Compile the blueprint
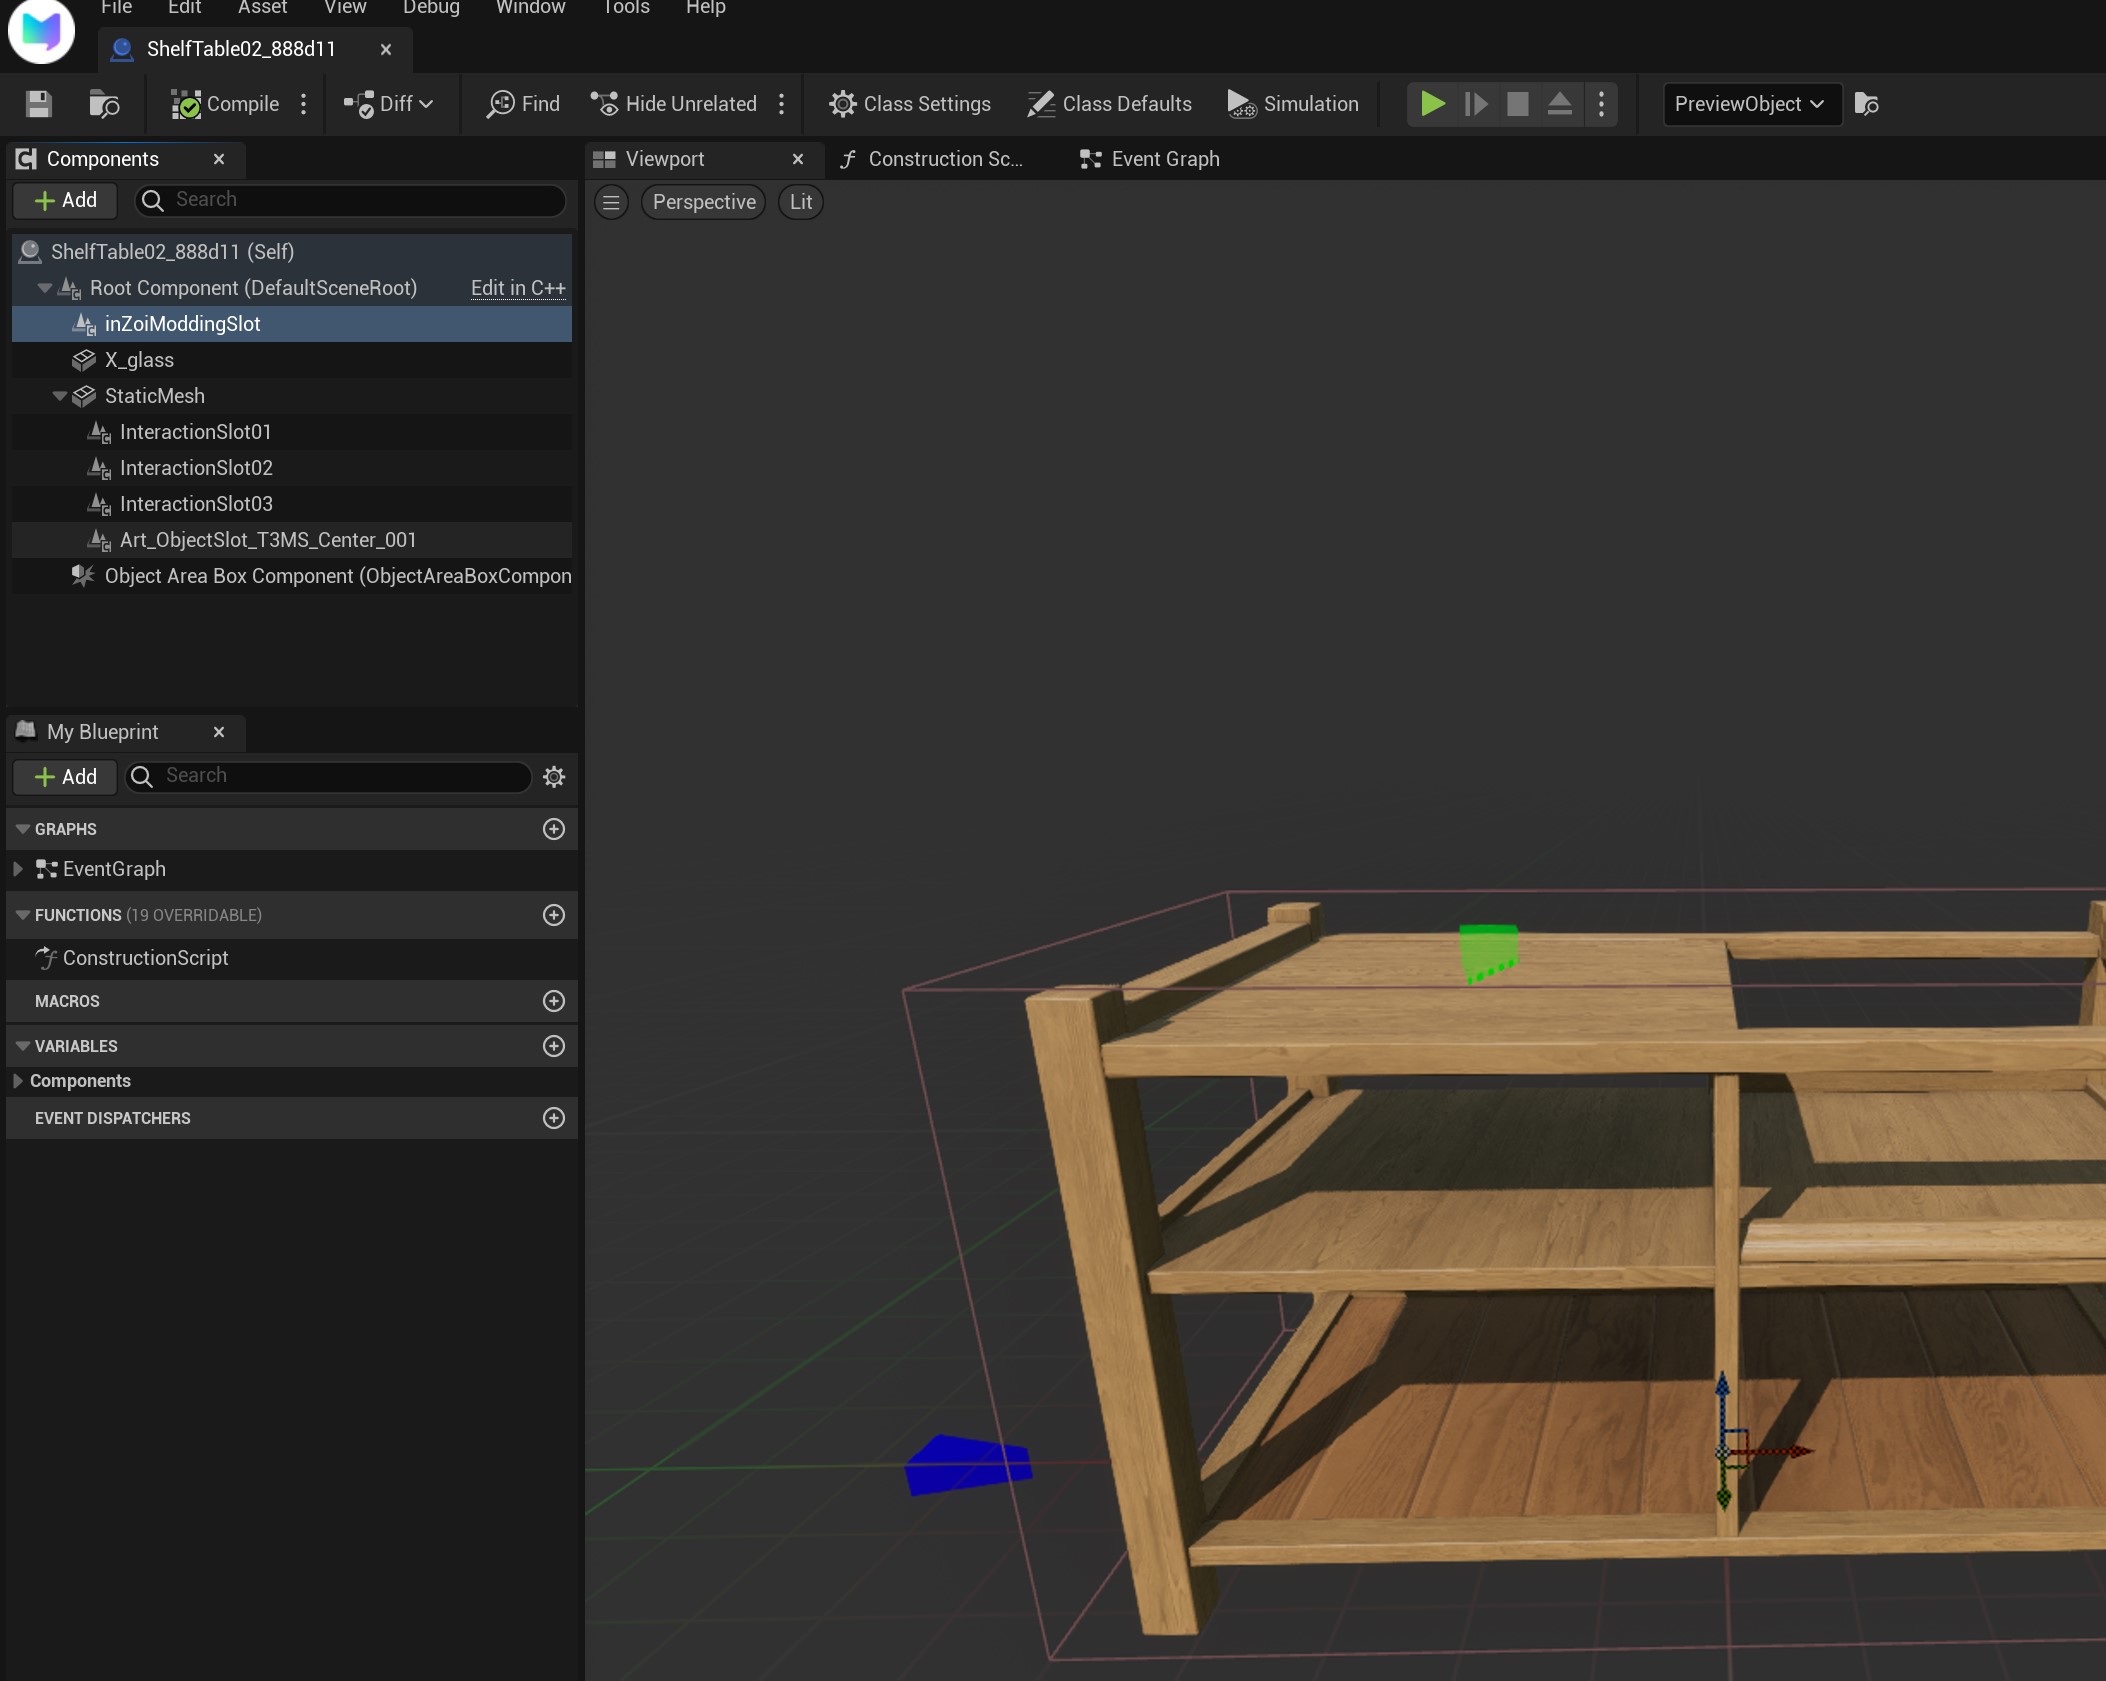 pyautogui.click(x=225, y=104)
